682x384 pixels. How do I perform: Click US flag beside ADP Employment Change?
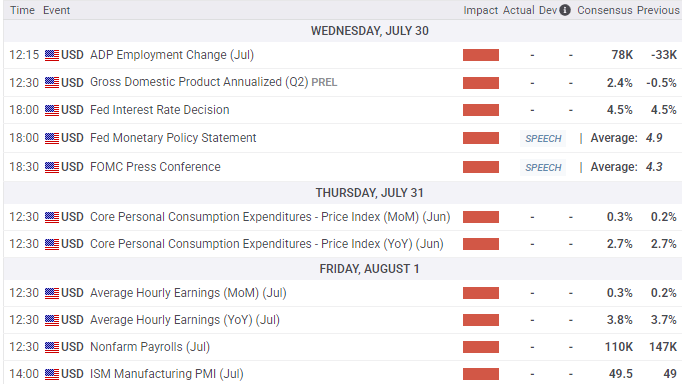[x=52, y=55]
